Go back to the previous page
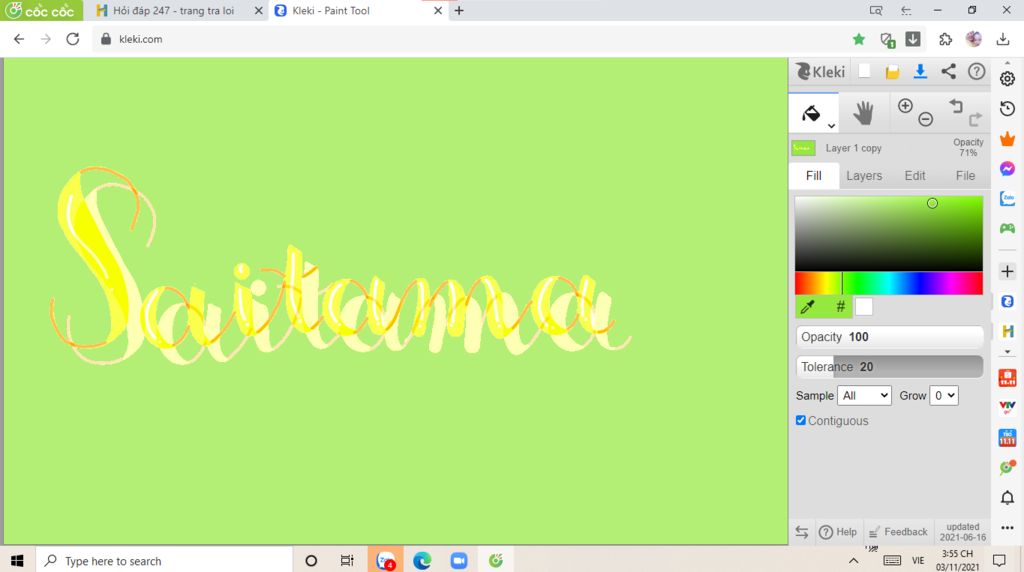This screenshot has height=572, width=1024. (x=19, y=39)
